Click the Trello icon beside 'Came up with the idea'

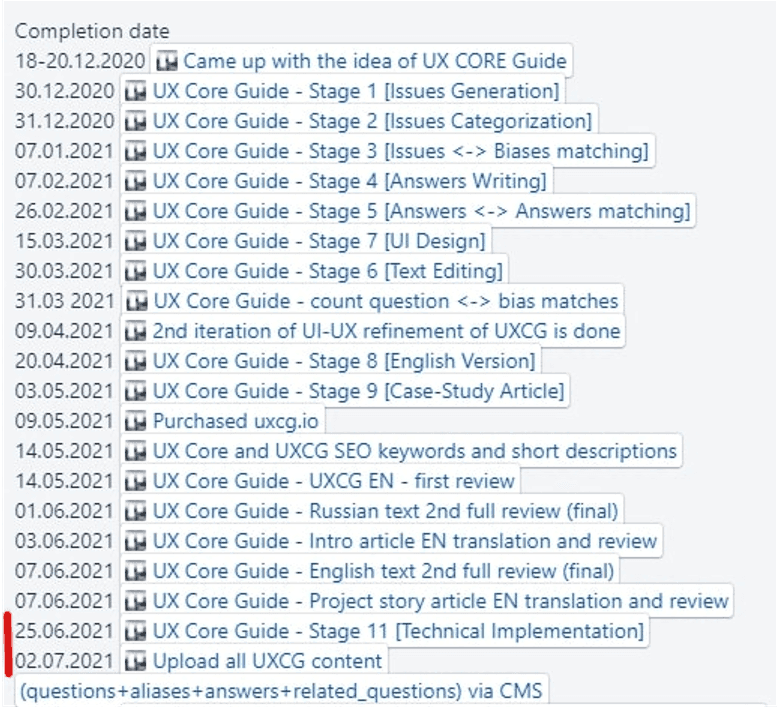[168, 62]
